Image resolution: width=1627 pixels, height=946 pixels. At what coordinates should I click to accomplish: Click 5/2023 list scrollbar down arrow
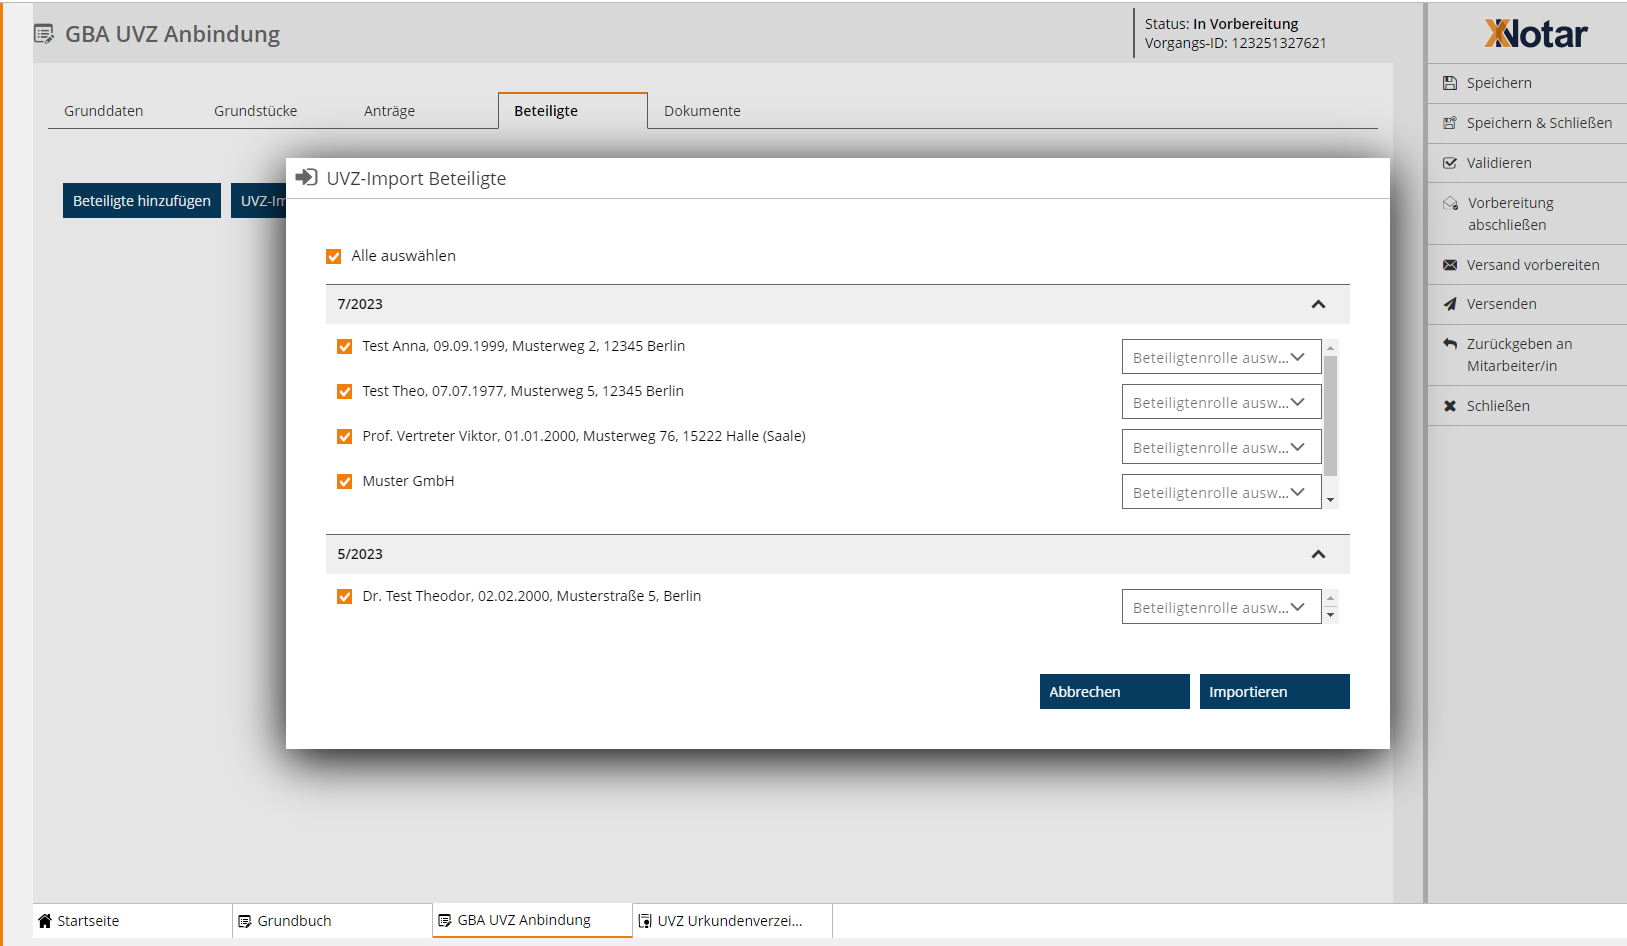(1331, 615)
